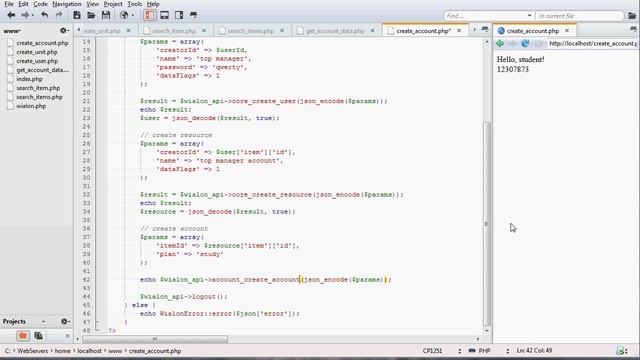Open the Navigation menu
Viewport: 640px width, 360px height.
tap(67, 4)
